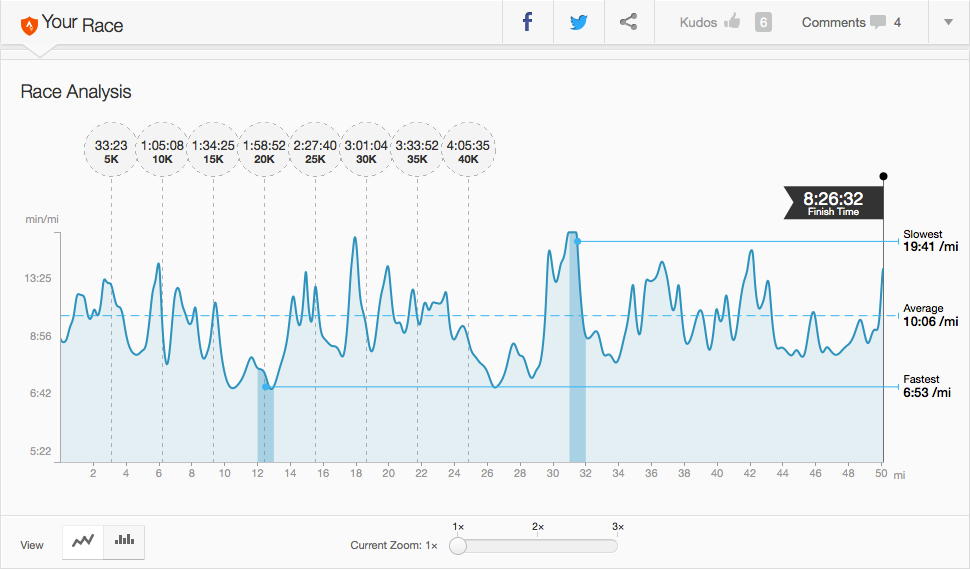This screenshot has width=970, height=569.
Task: Select the 5K split marker 33:23
Action: coord(111,151)
